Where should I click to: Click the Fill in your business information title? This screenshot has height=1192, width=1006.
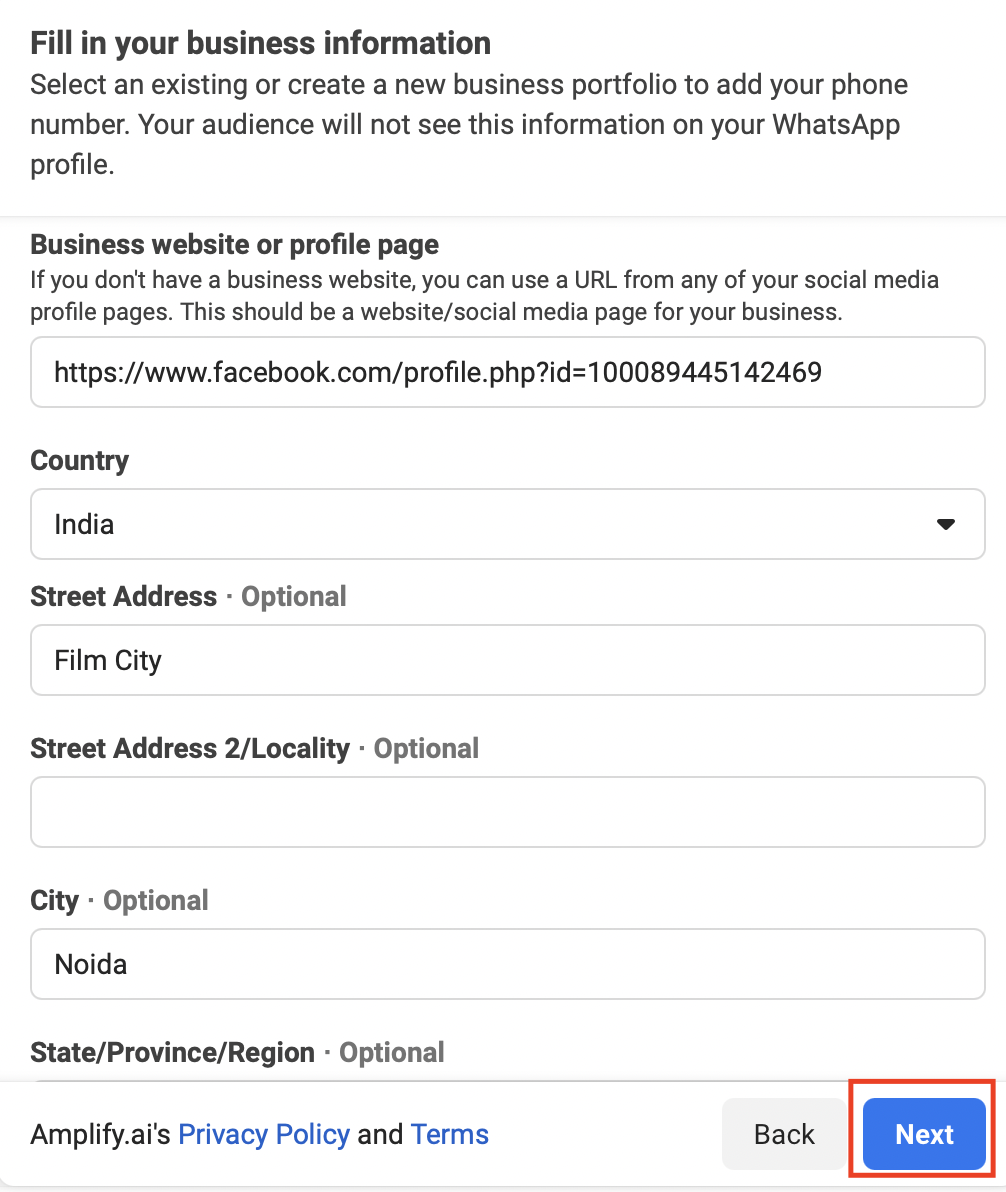click(261, 43)
